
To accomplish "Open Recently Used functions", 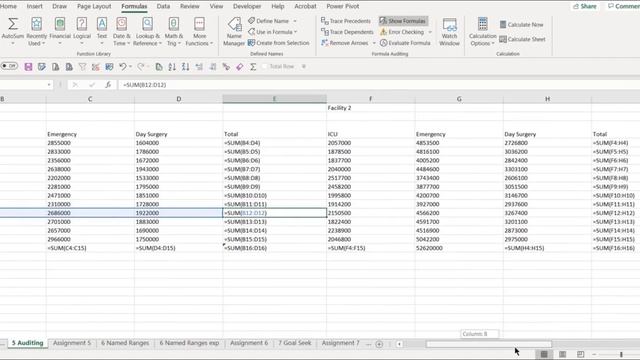I will [36, 31].
